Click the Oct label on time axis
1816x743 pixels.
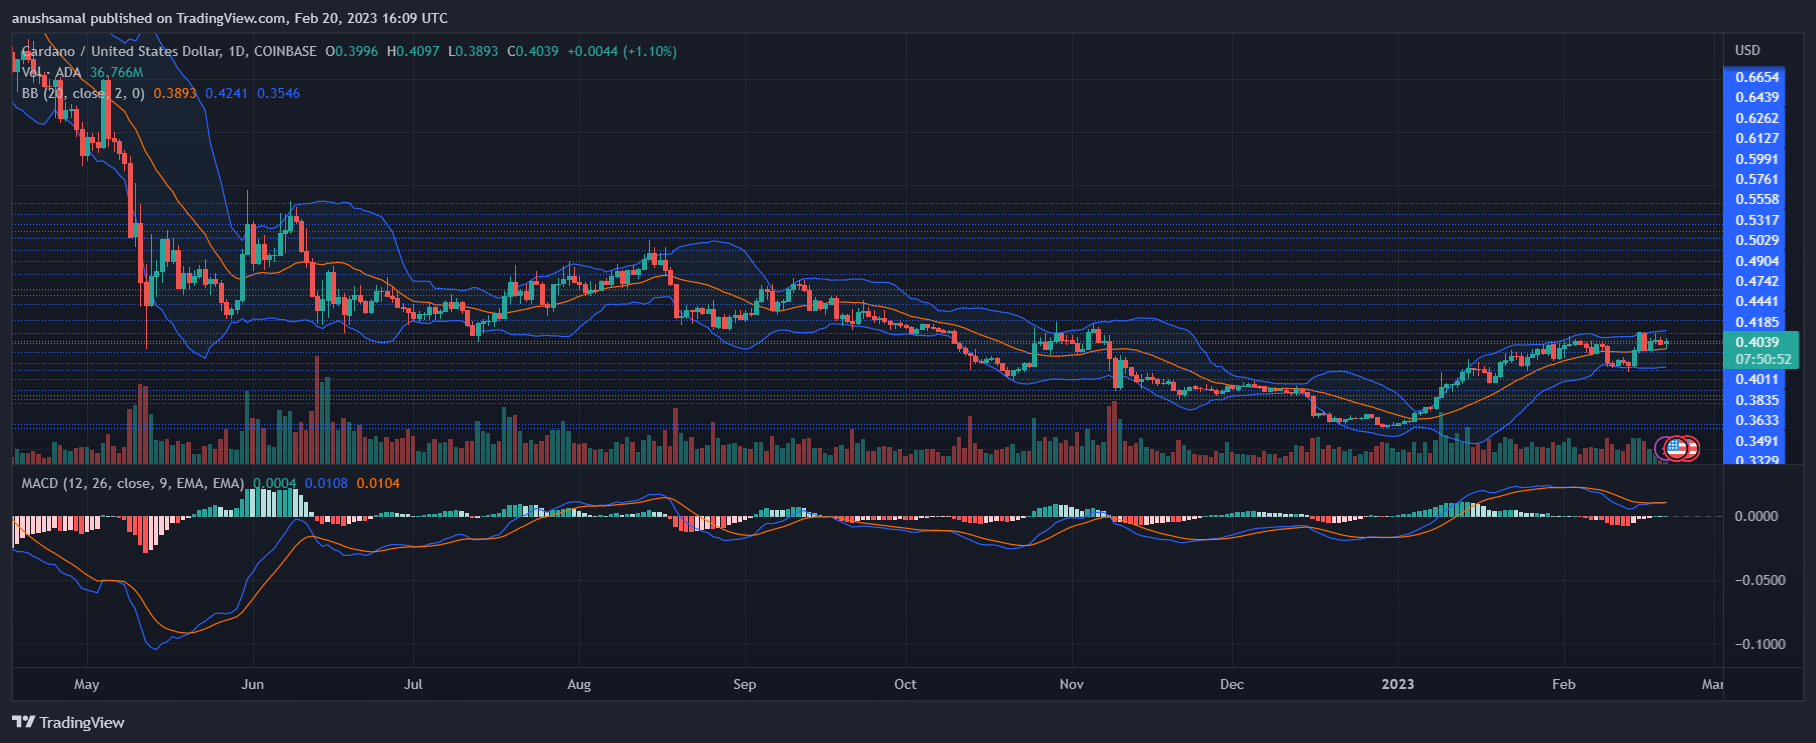coord(905,684)
